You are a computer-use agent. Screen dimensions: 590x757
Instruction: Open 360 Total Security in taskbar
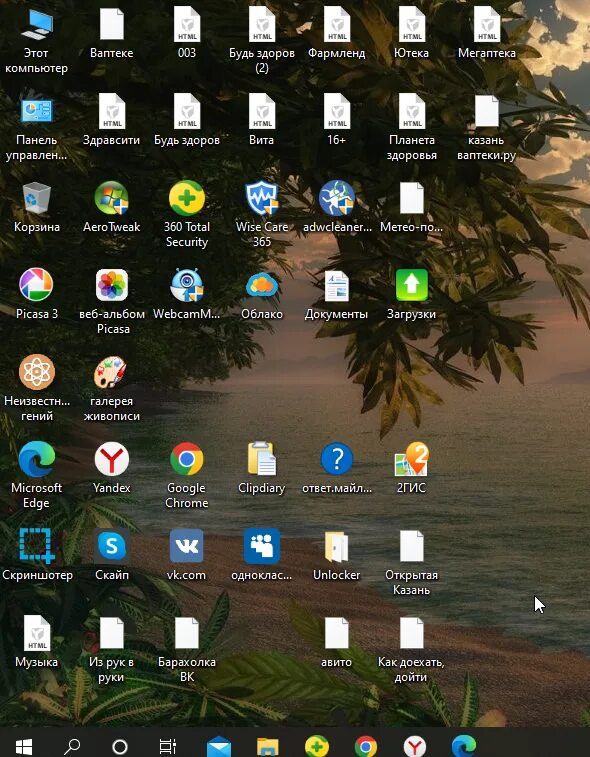tap(317, 746)
